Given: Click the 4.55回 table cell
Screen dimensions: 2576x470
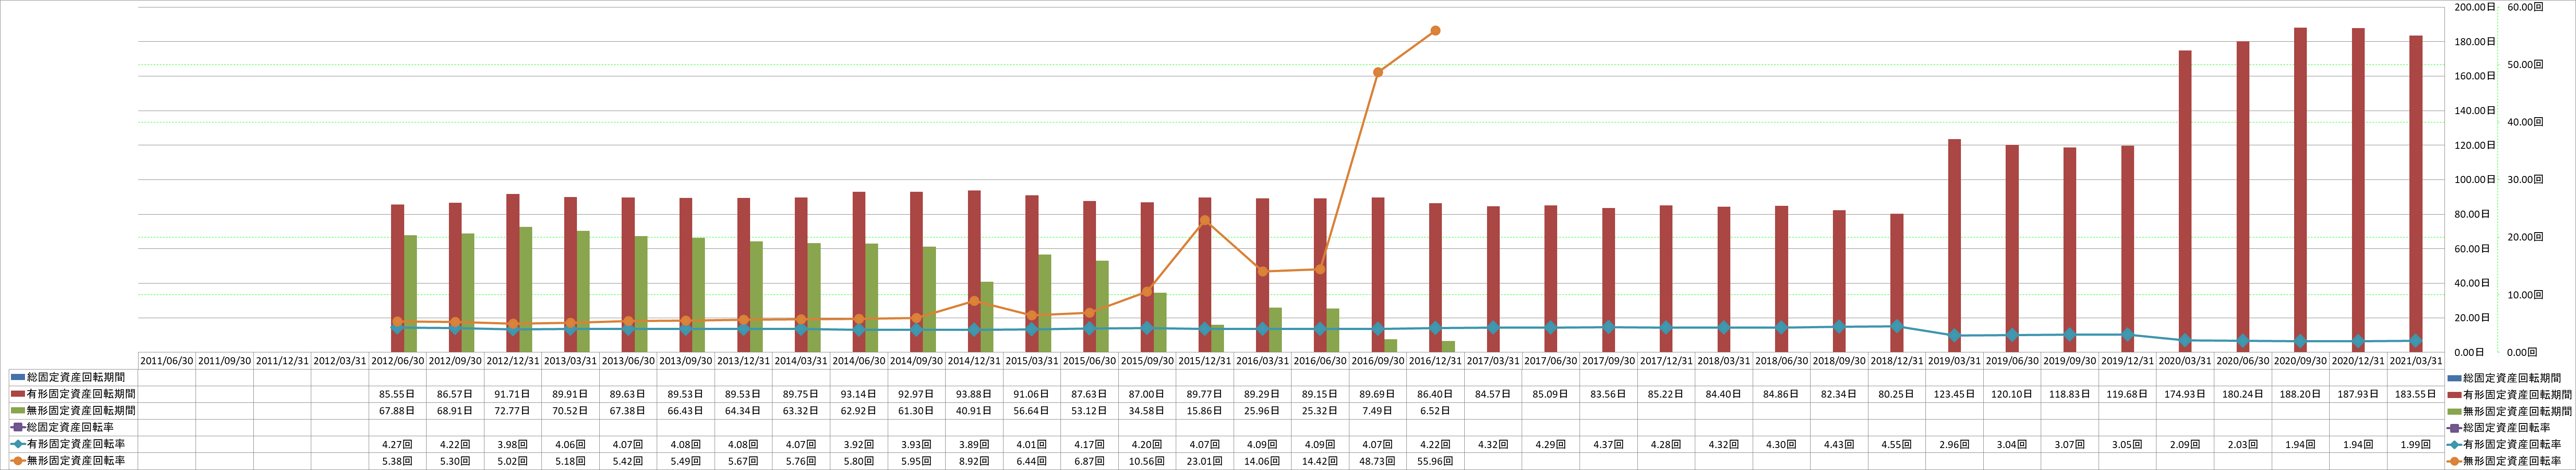Looking at the screenshot, I should point(1898,444).
